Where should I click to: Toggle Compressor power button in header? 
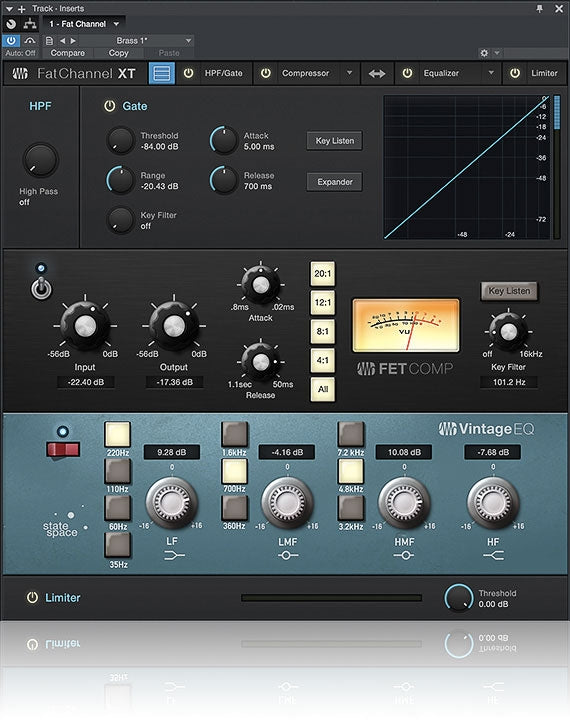[x=266, y=73]
